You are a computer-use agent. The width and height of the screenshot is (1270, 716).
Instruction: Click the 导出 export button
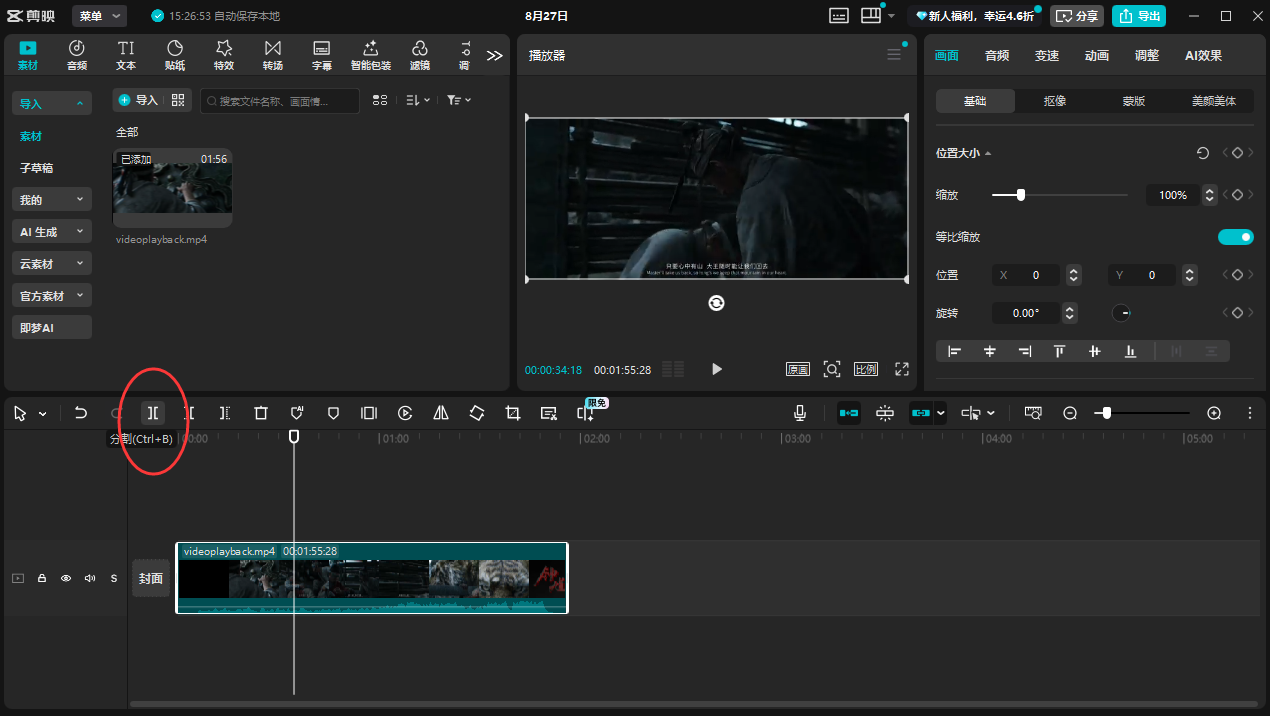[x=1139, y=16]
